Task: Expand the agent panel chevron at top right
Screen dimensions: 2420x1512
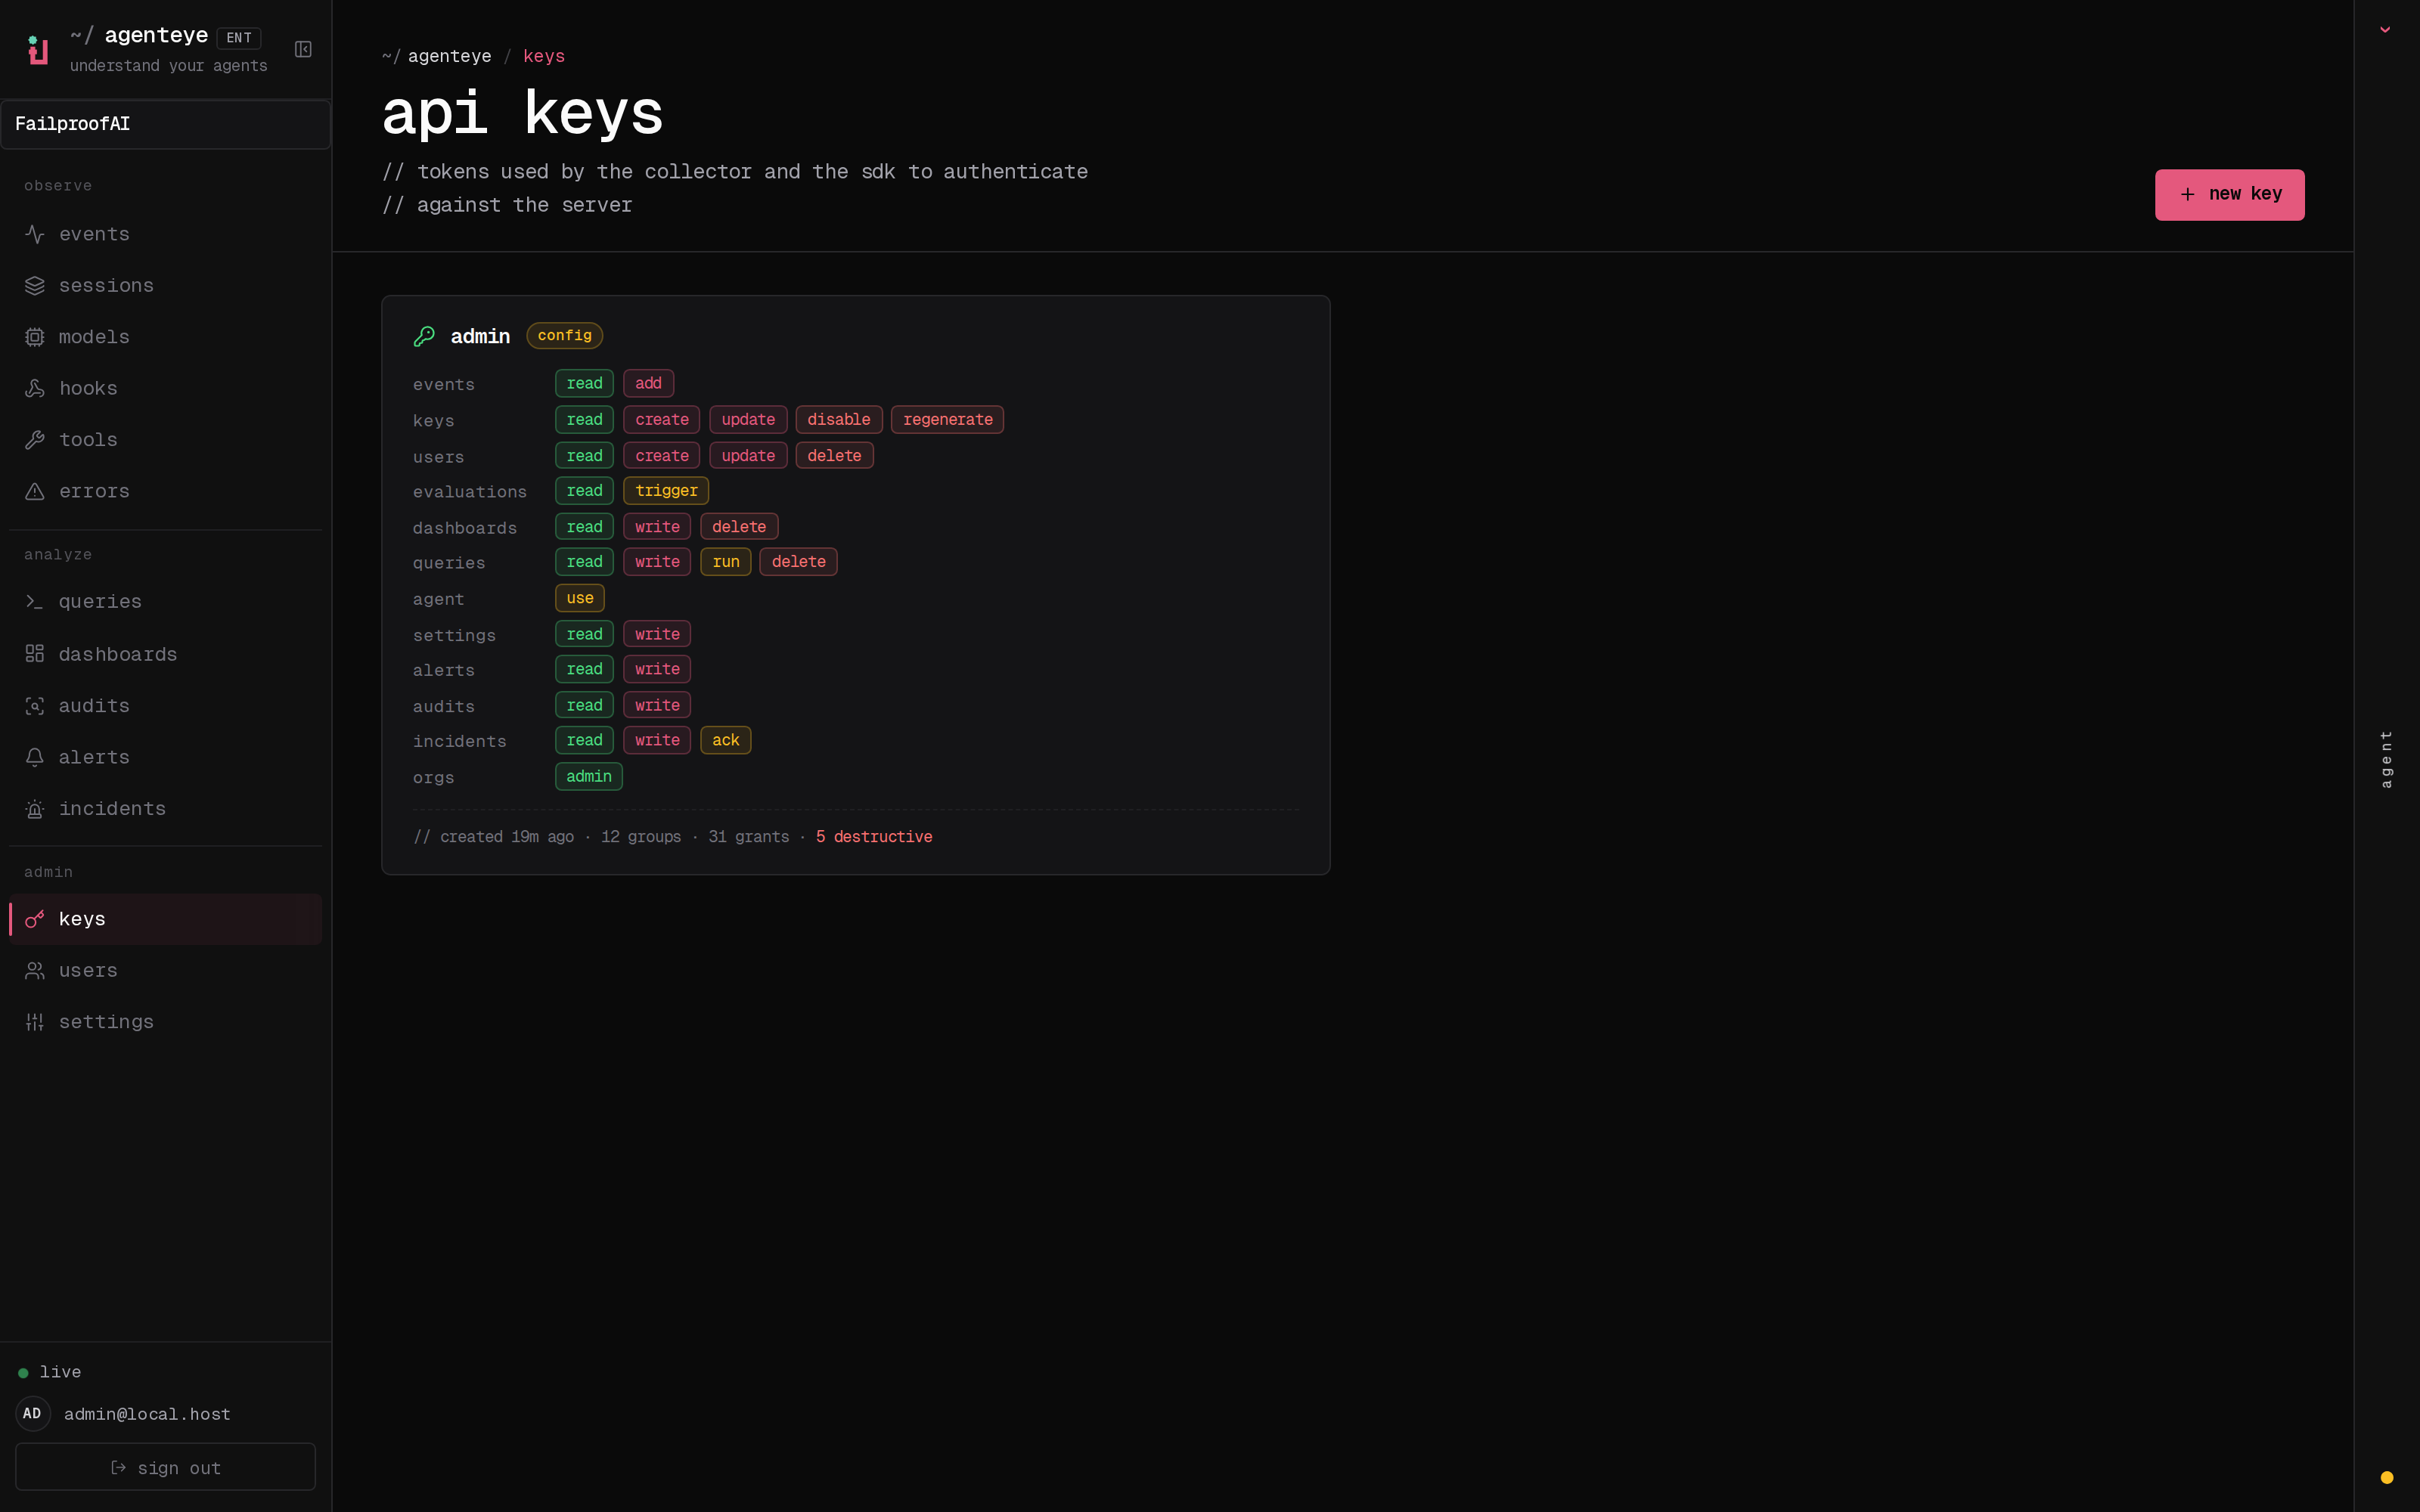Action: (2385, 30)
